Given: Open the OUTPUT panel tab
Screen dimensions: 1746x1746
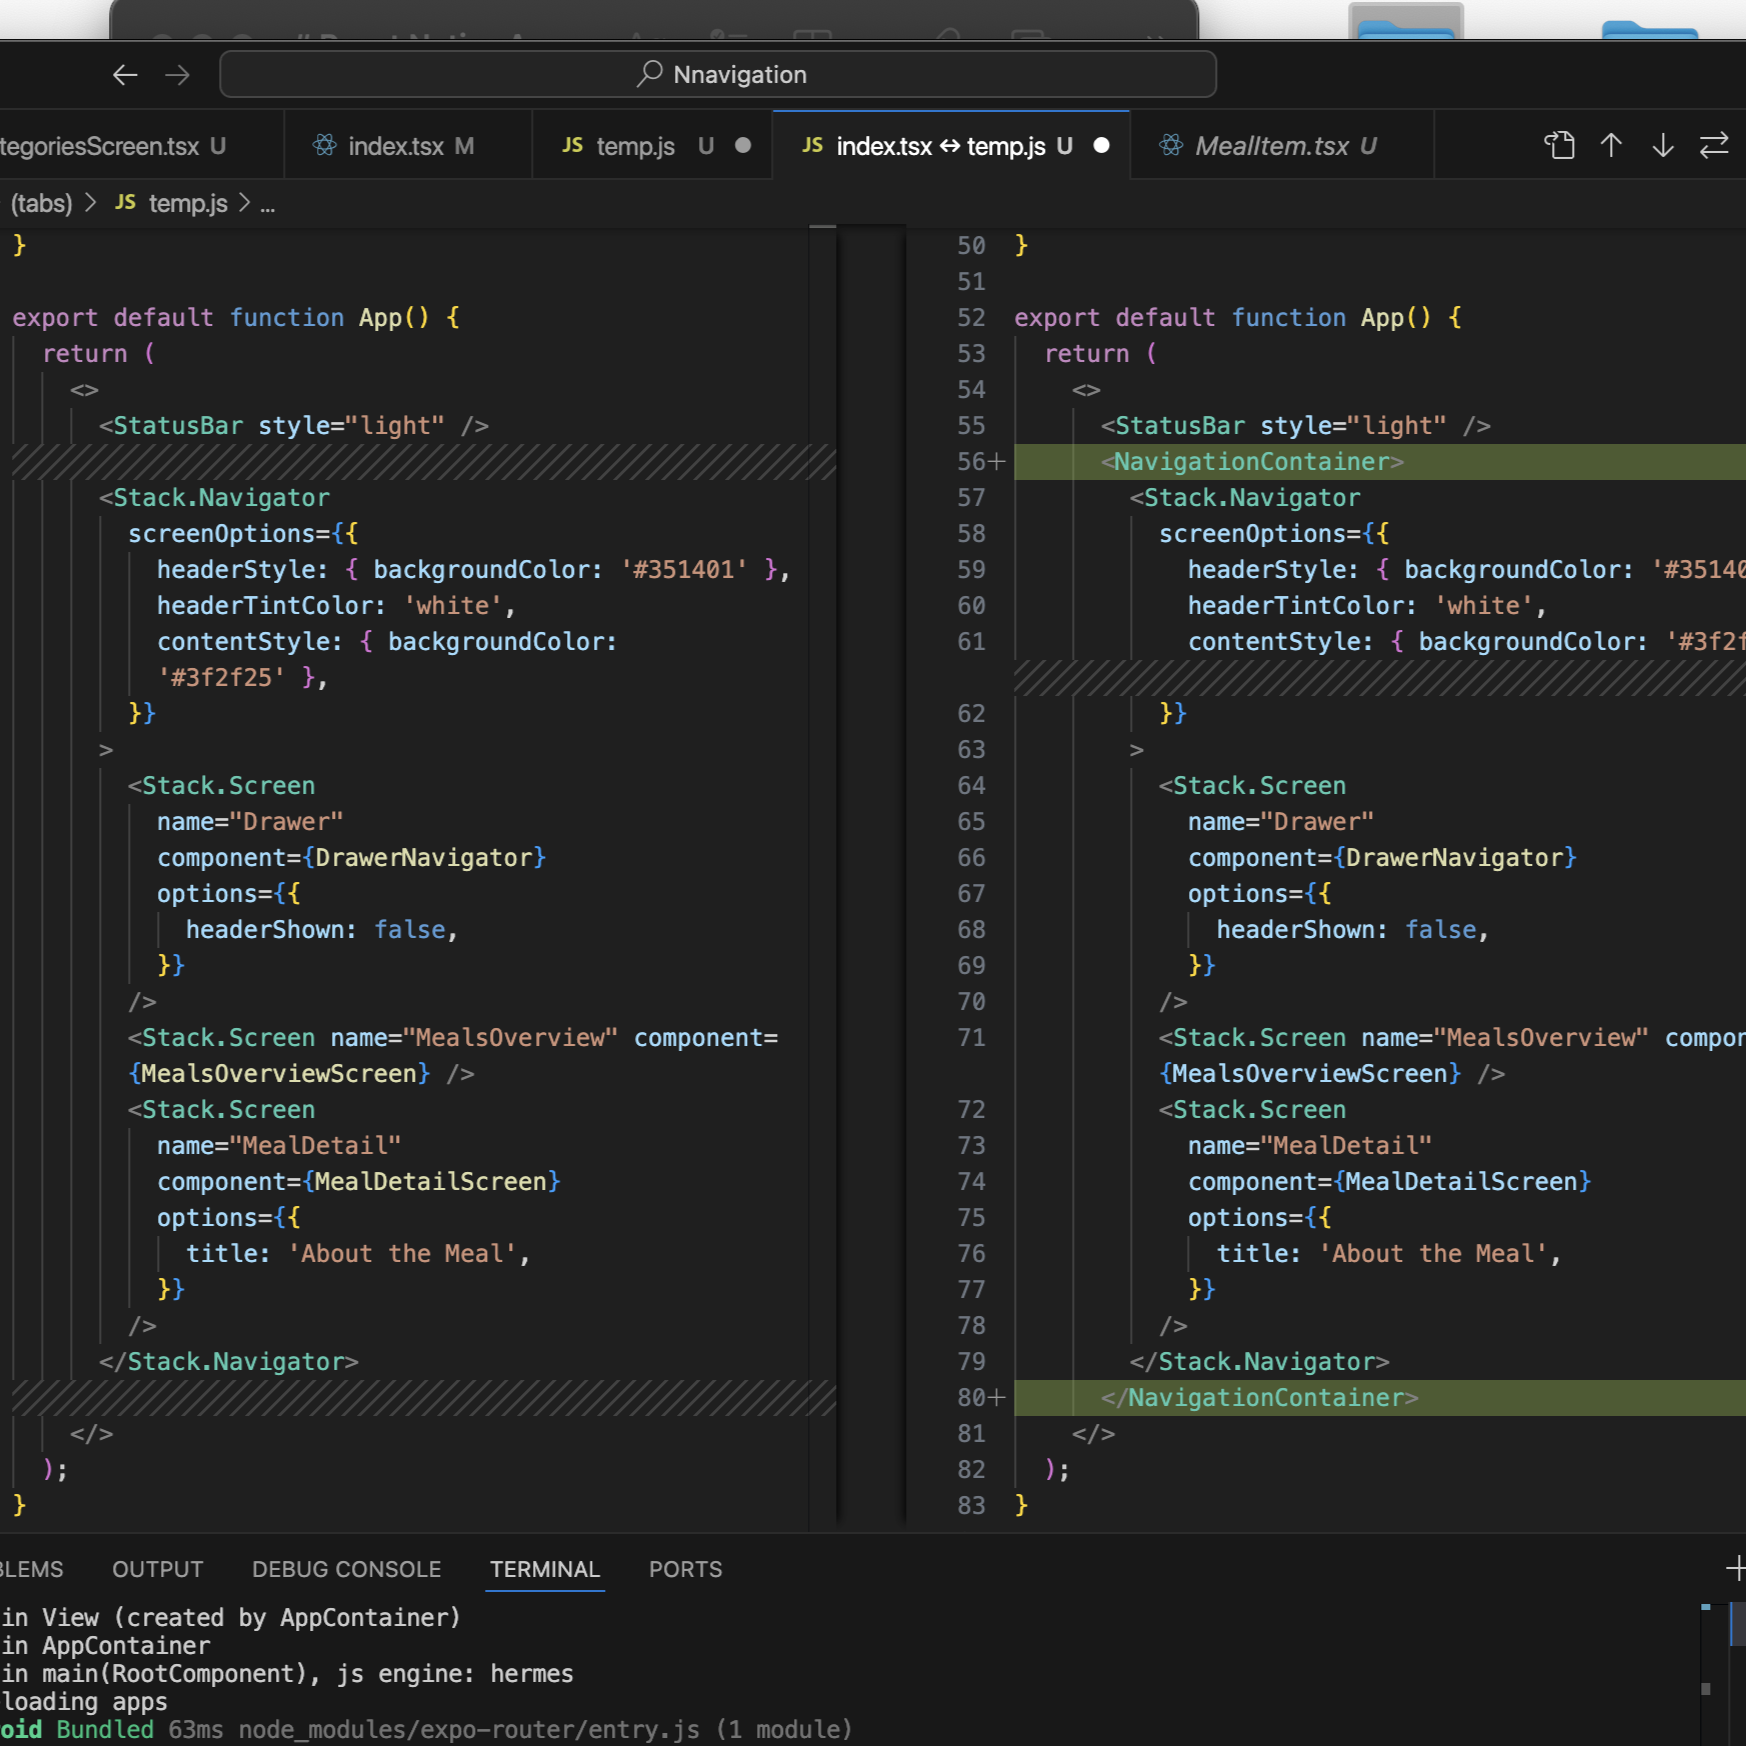Looking at the screenshot, I should click(x=158, y=1569).
